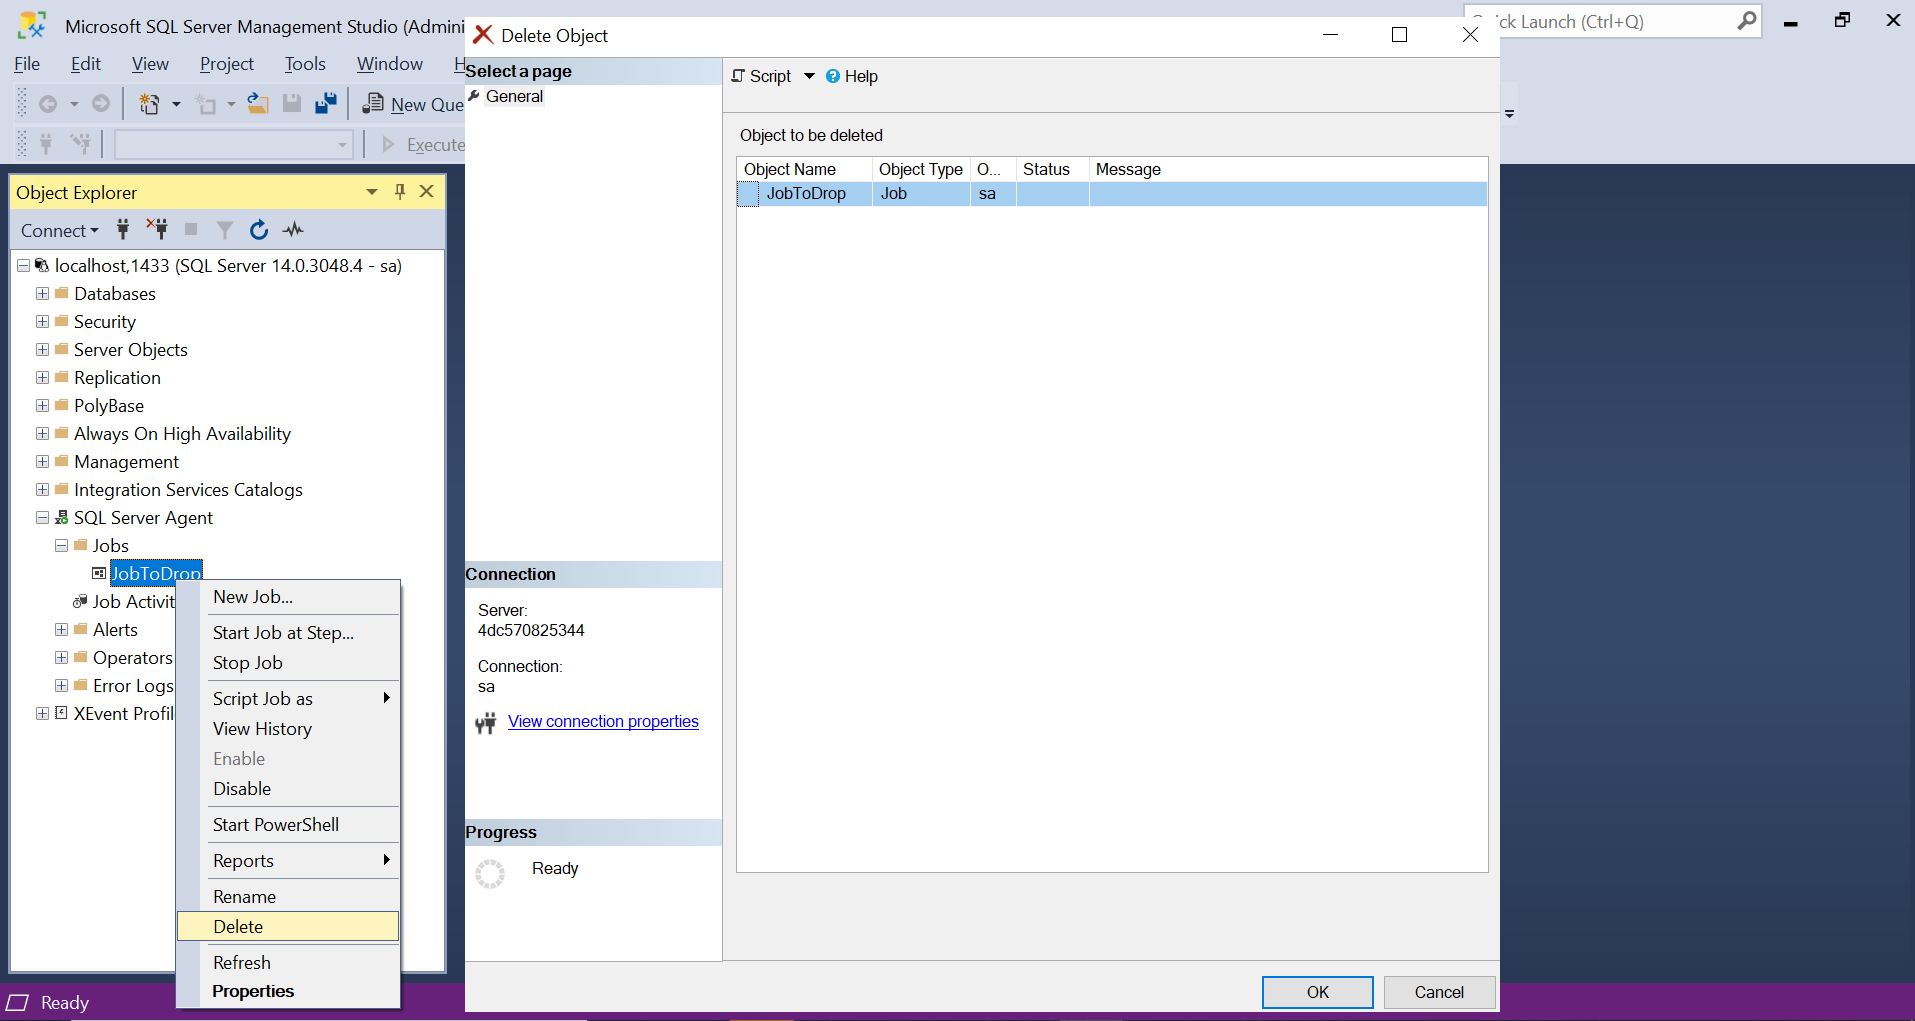Screen dimensions: 1915x1021
Task: Open a file using the Open File icon
Action: [257, 103]
